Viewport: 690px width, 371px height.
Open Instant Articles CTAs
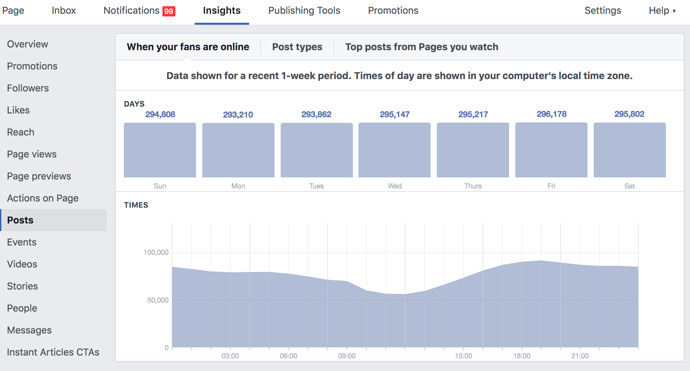(x=53, y=352)
